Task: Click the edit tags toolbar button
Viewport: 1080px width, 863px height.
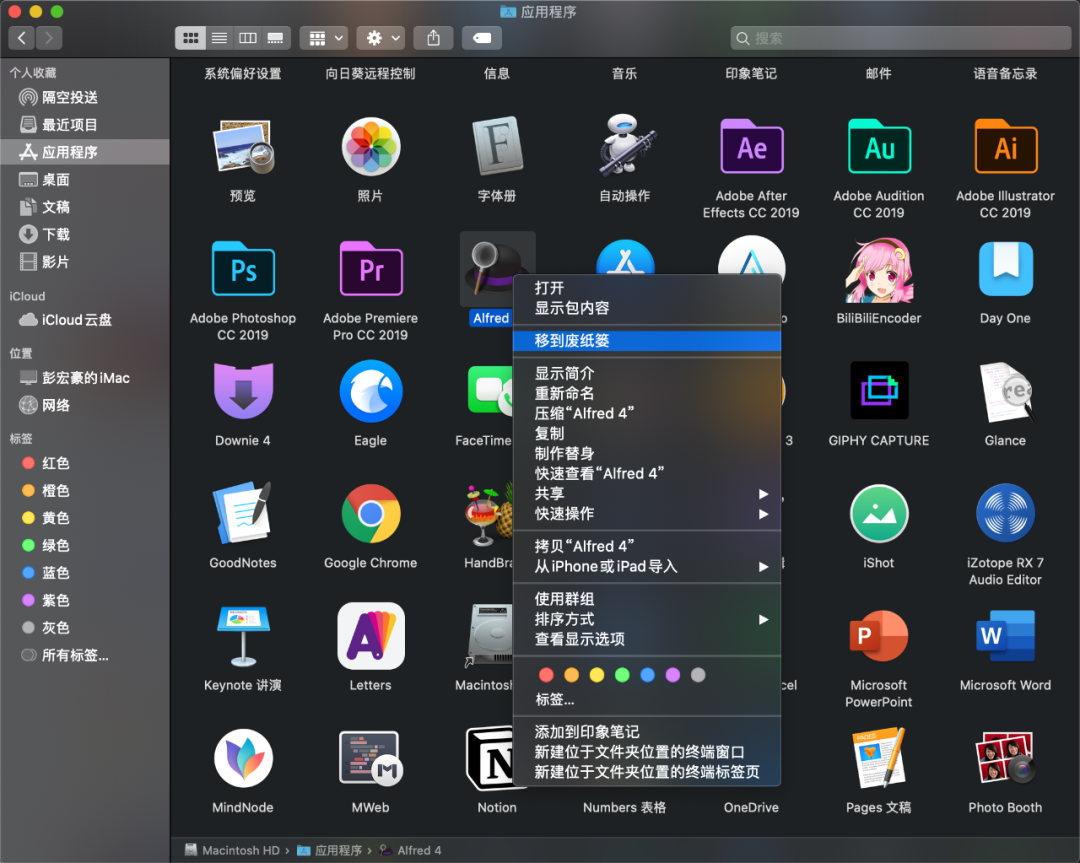Action: [x=481, y=38]
